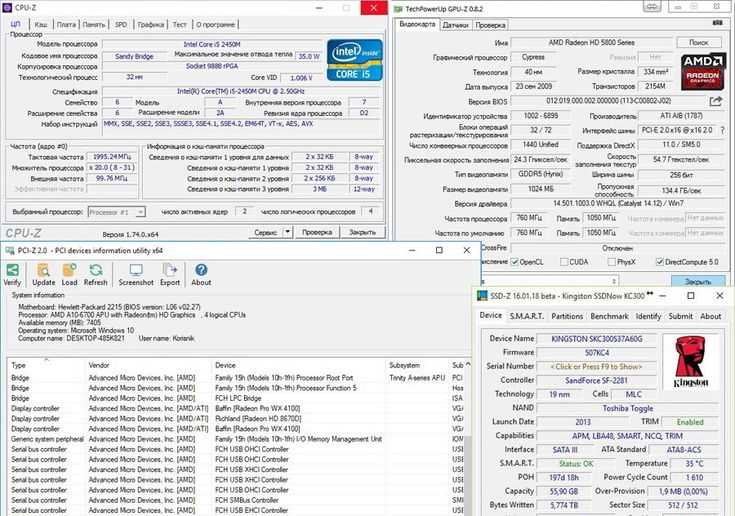Open the S.M.A.R.T. tab in SSD-Z

pos(526,316)
